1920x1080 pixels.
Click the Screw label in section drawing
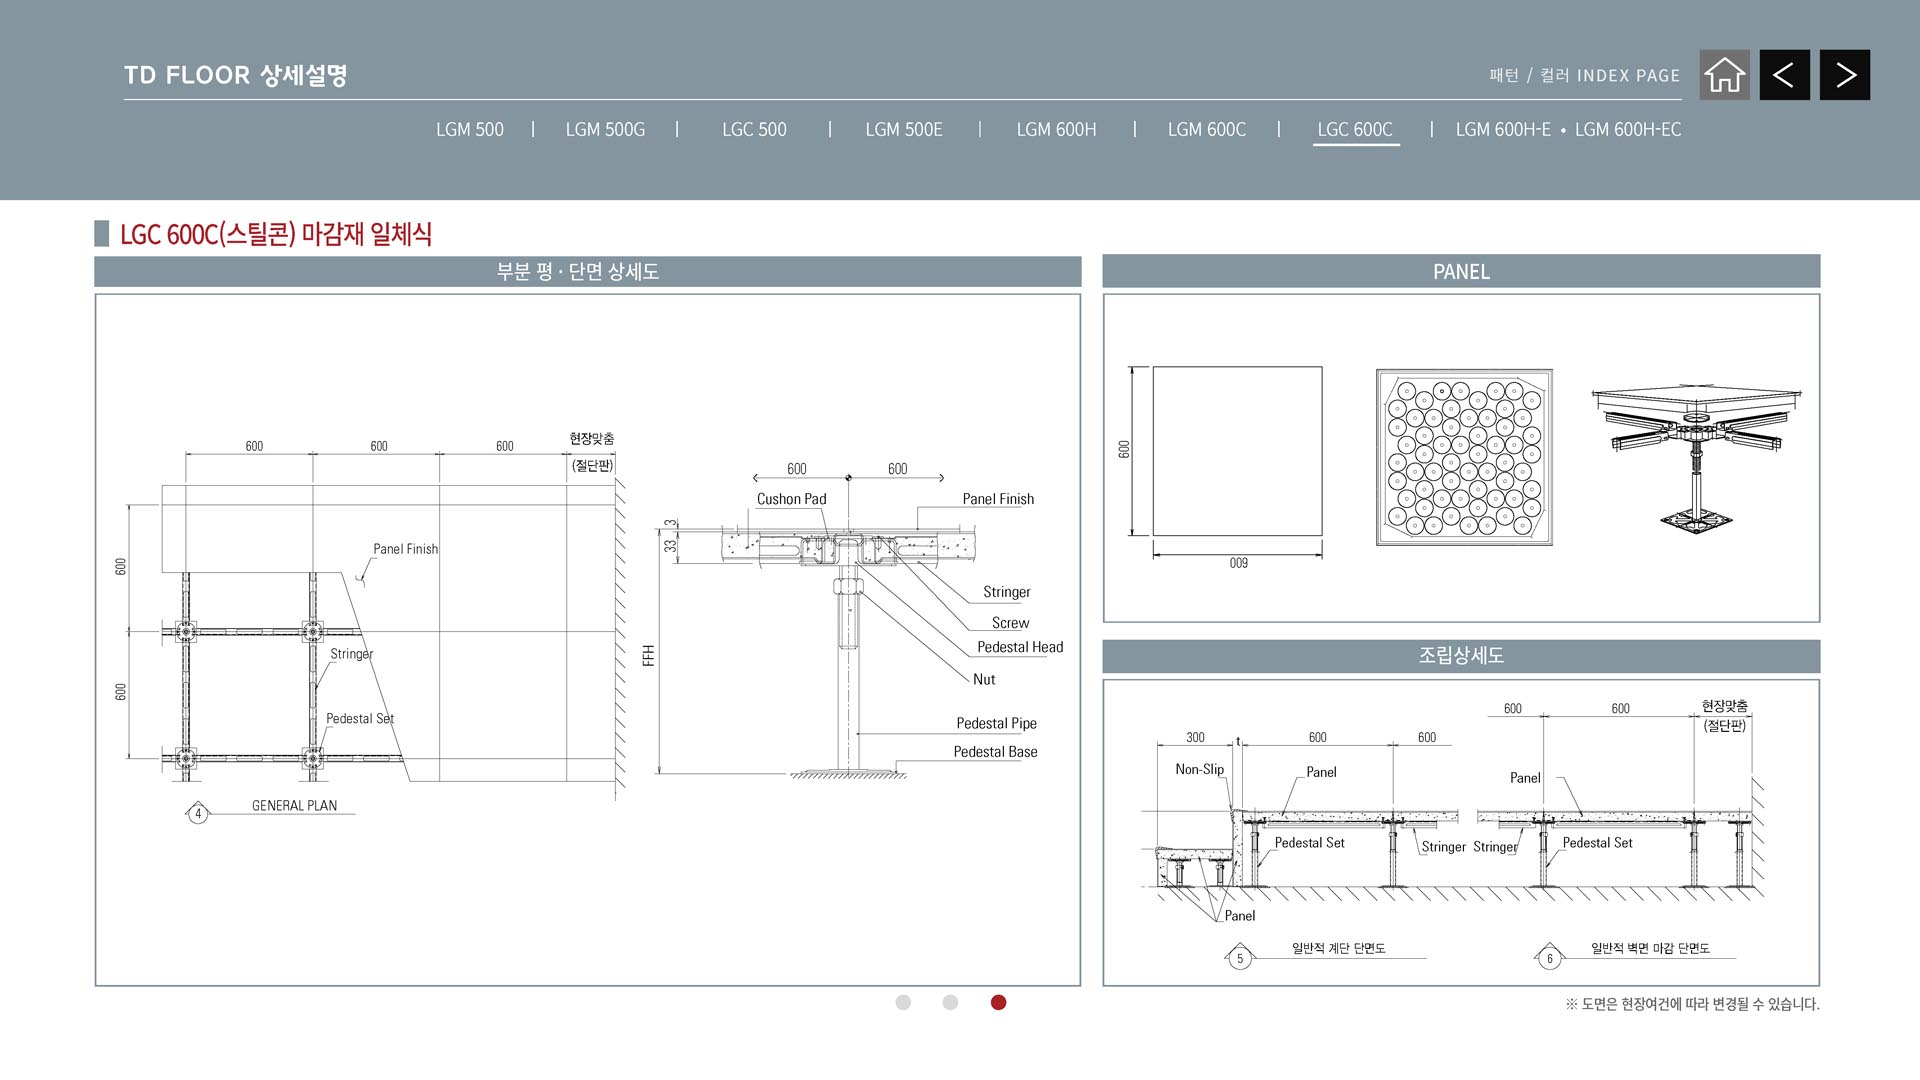pos(1010,622)
